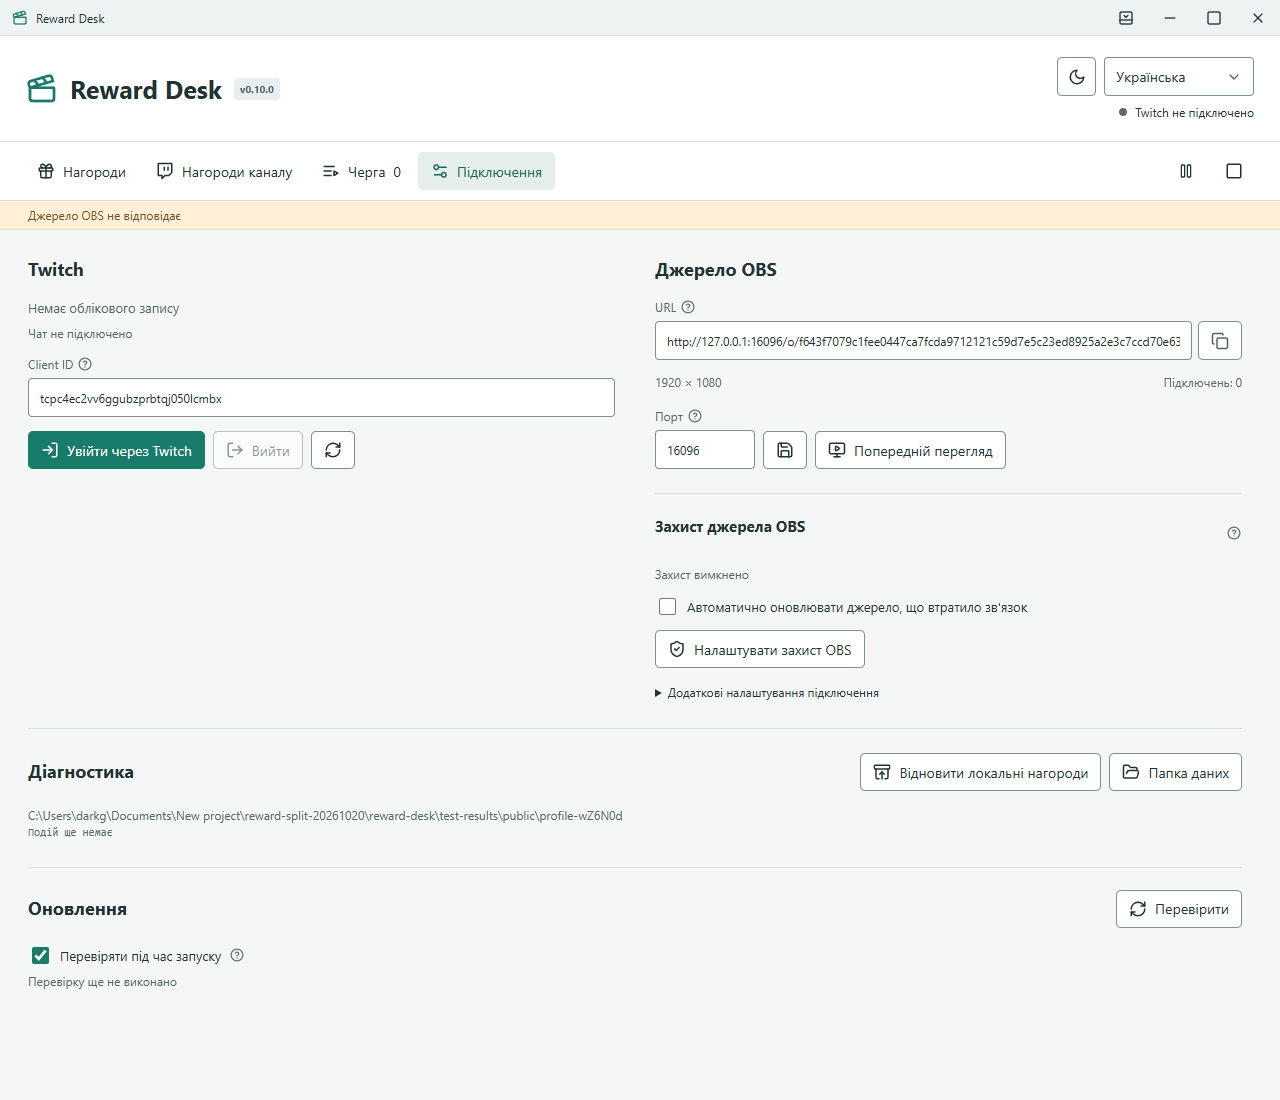The width and height of the screenshot is (1280, 1100).
Task: Enable automatic refresh of lost OBS source
Action: [668, 607]
